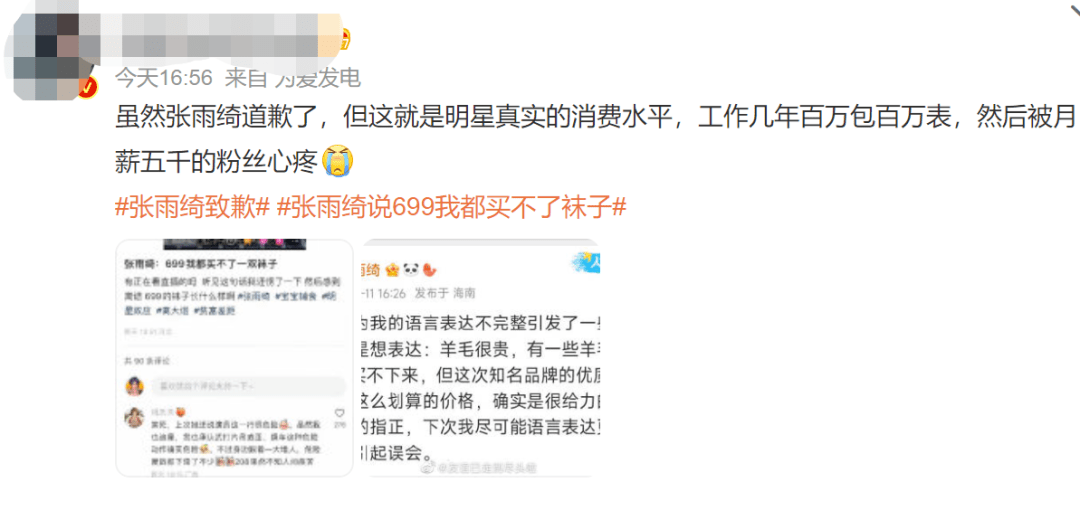Open the blurred poster avatar

(46, 55)
